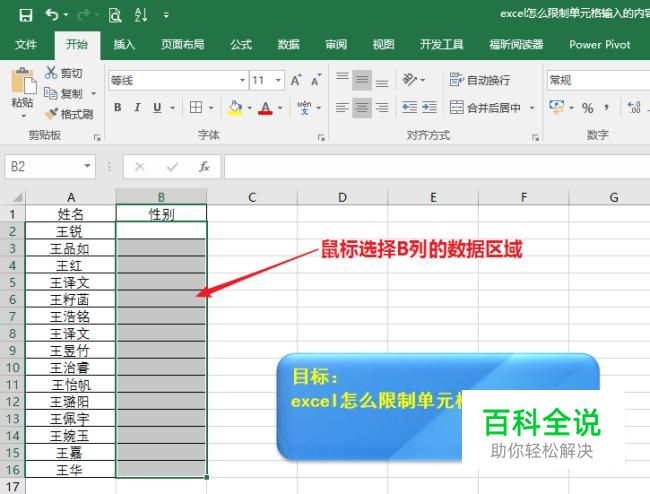Decrease font size with the small A icon

coord(316,80)
